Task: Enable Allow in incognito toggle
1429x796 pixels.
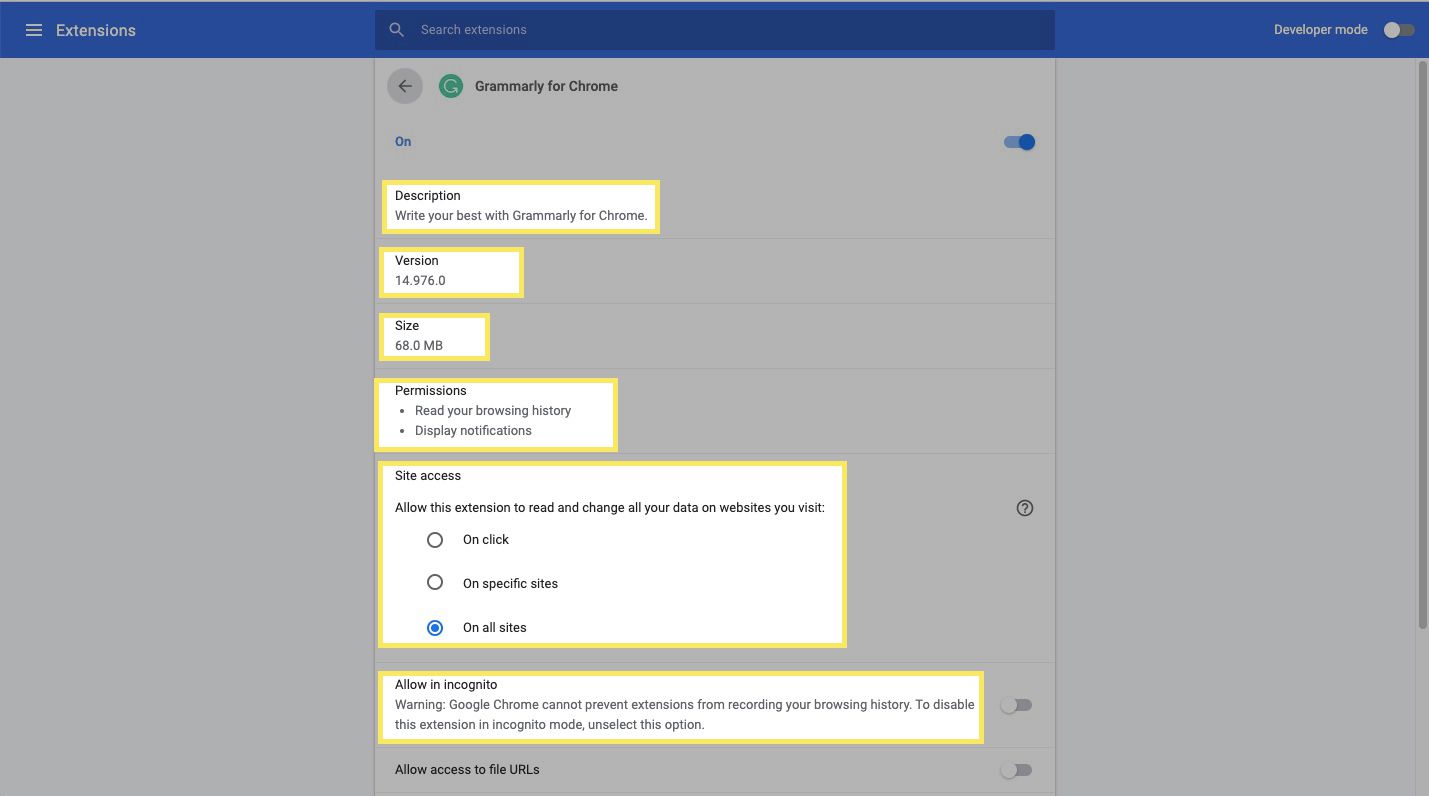Action: [x=1016, y=705]
